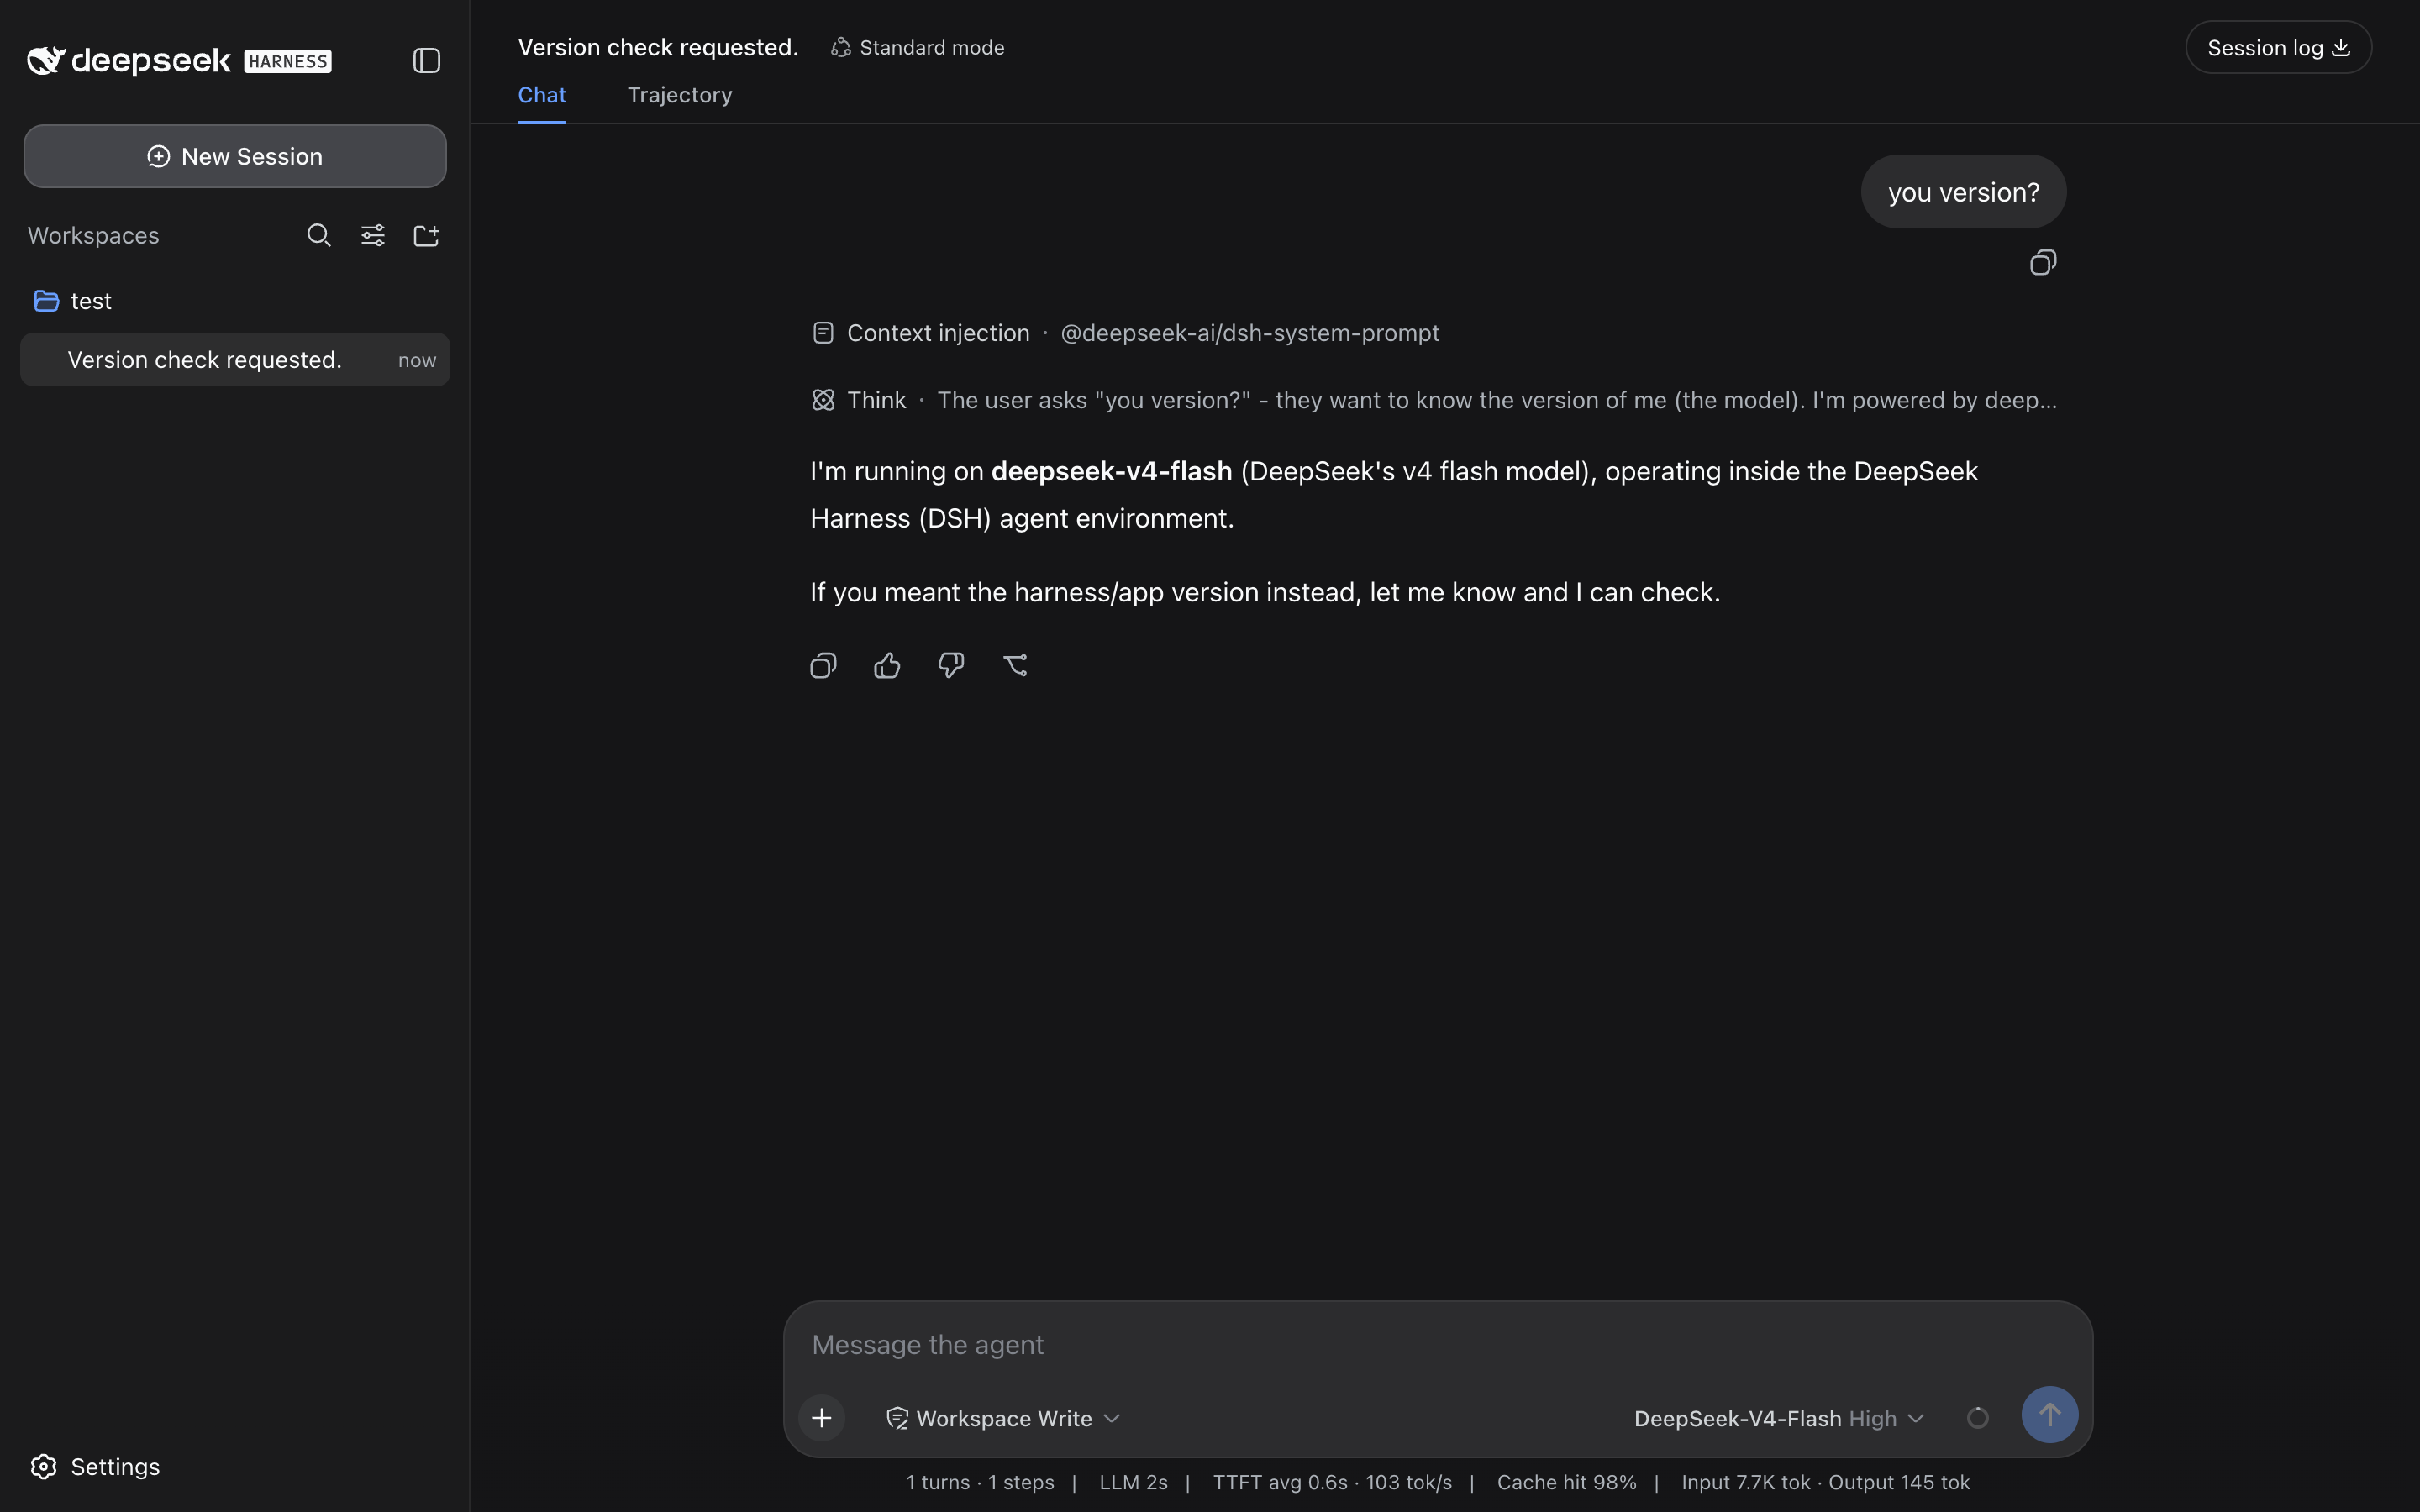The width and height of the screenshot is (2420, 1512).
Task: Open Settings in the sidebar
Action: click(96, 1466)
